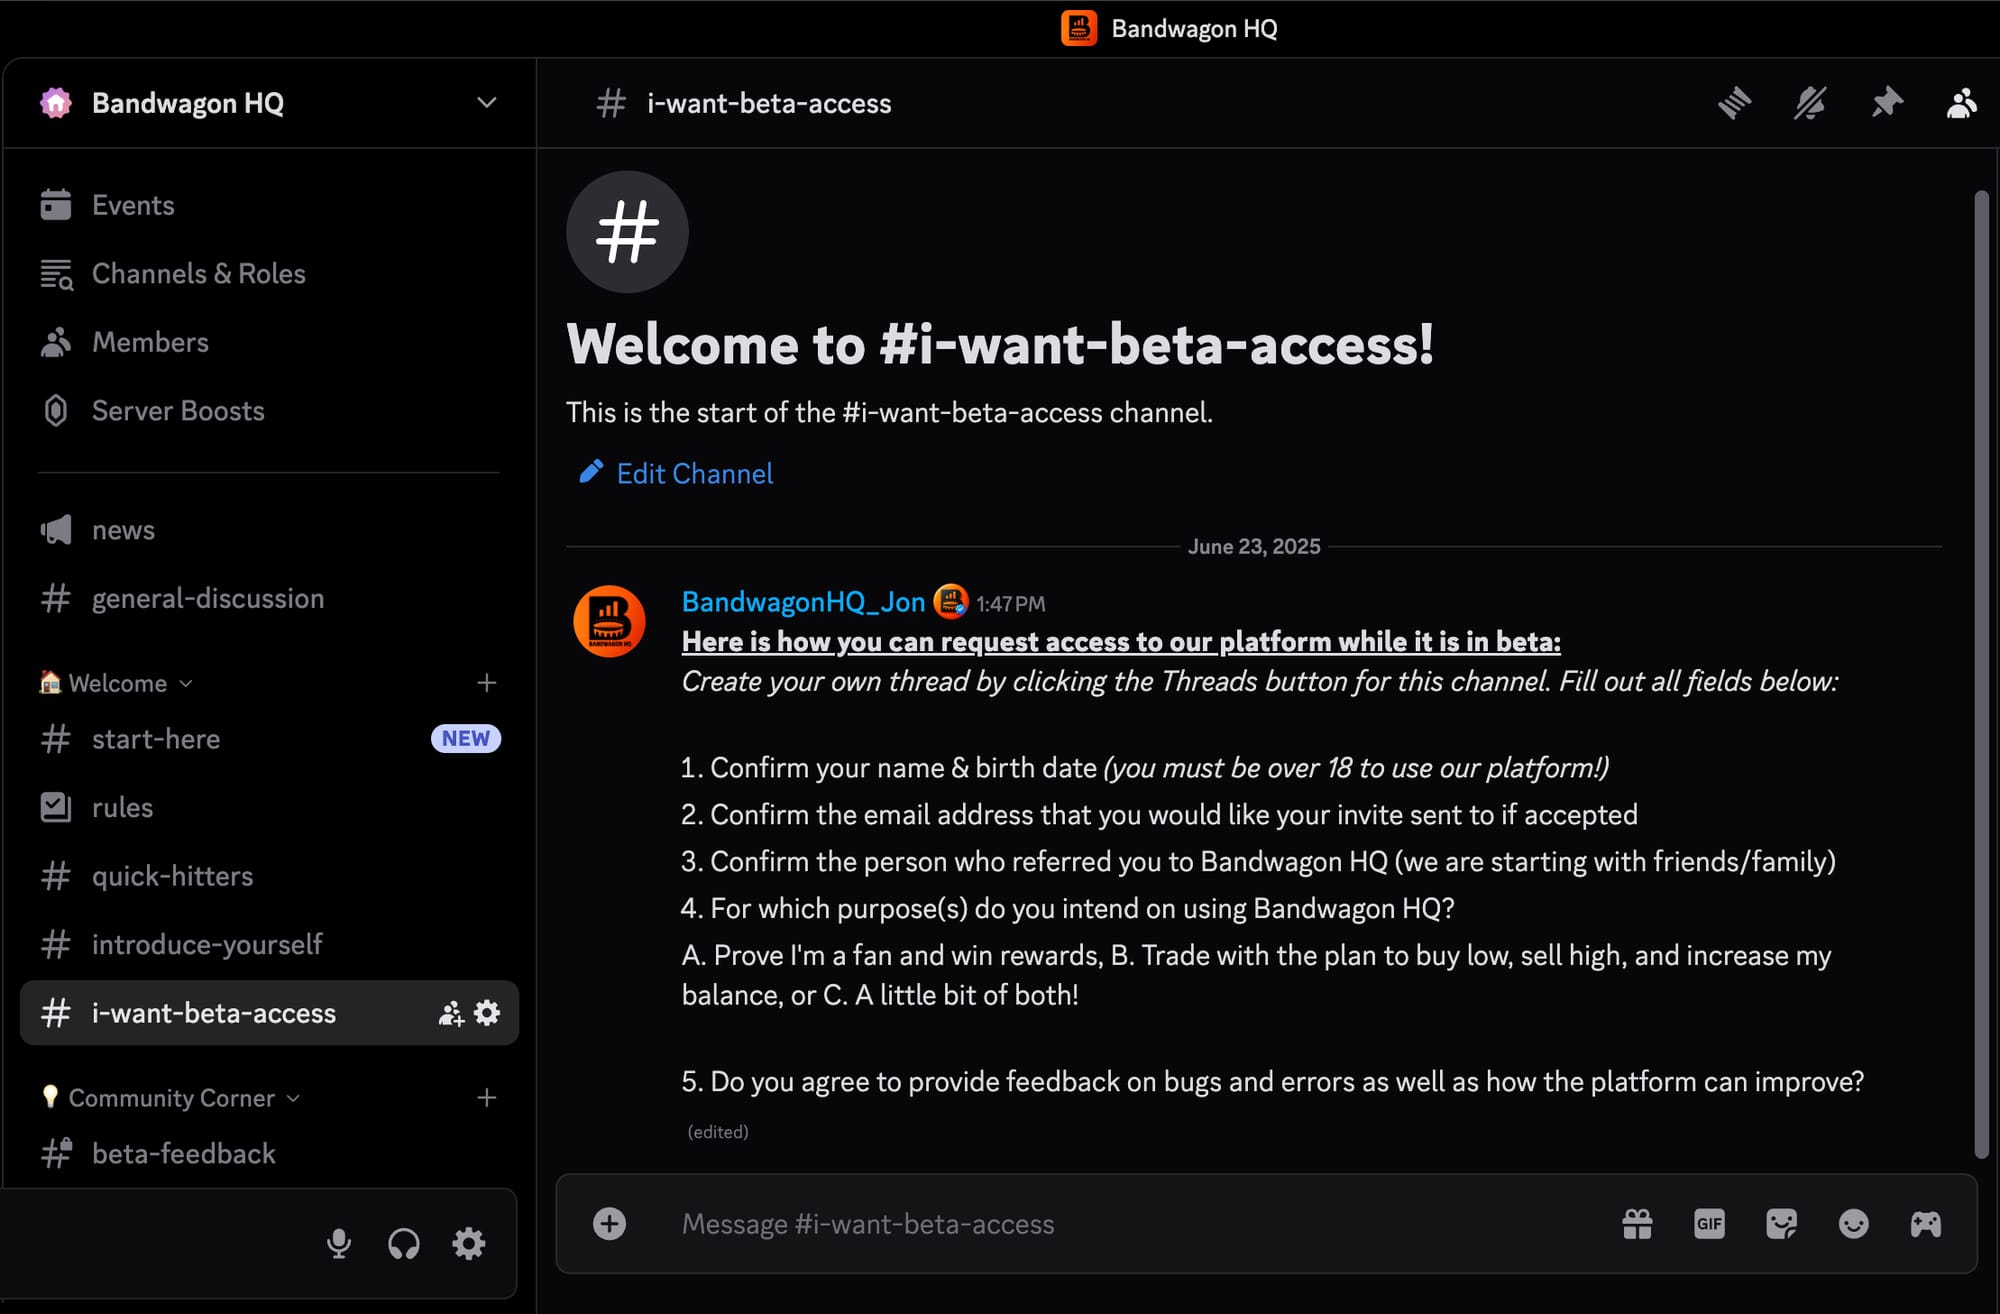Screen dimensions: 2000x1314
Task: Open the rules channel
Action: 268,807
